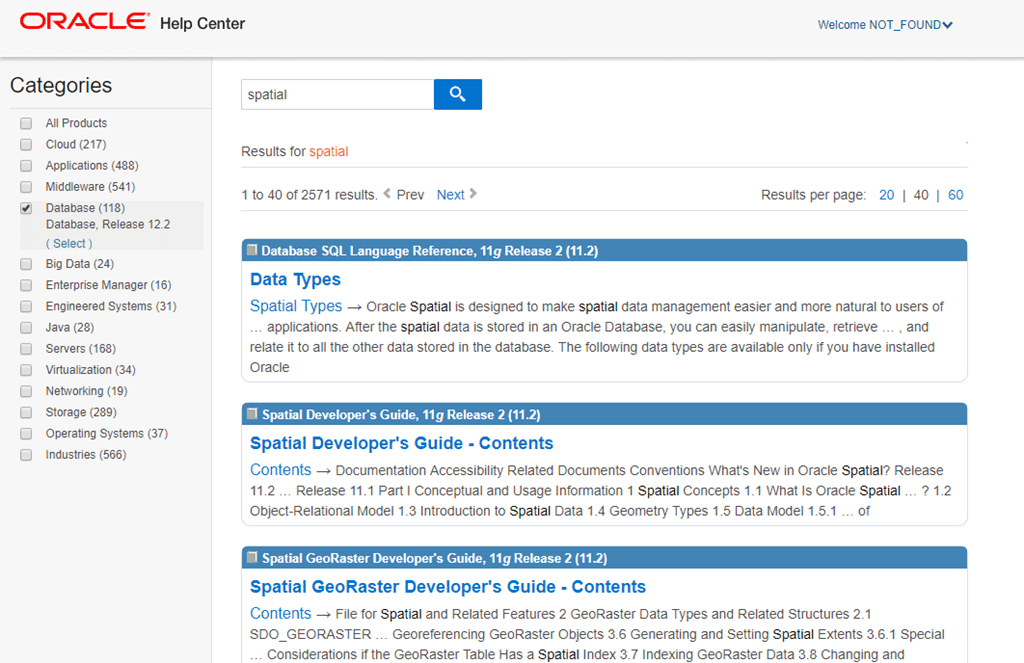Click the '1 to 40 of 2571 results' text
The width and height of the screenshot is (1024, 663).
pos(310,195)
